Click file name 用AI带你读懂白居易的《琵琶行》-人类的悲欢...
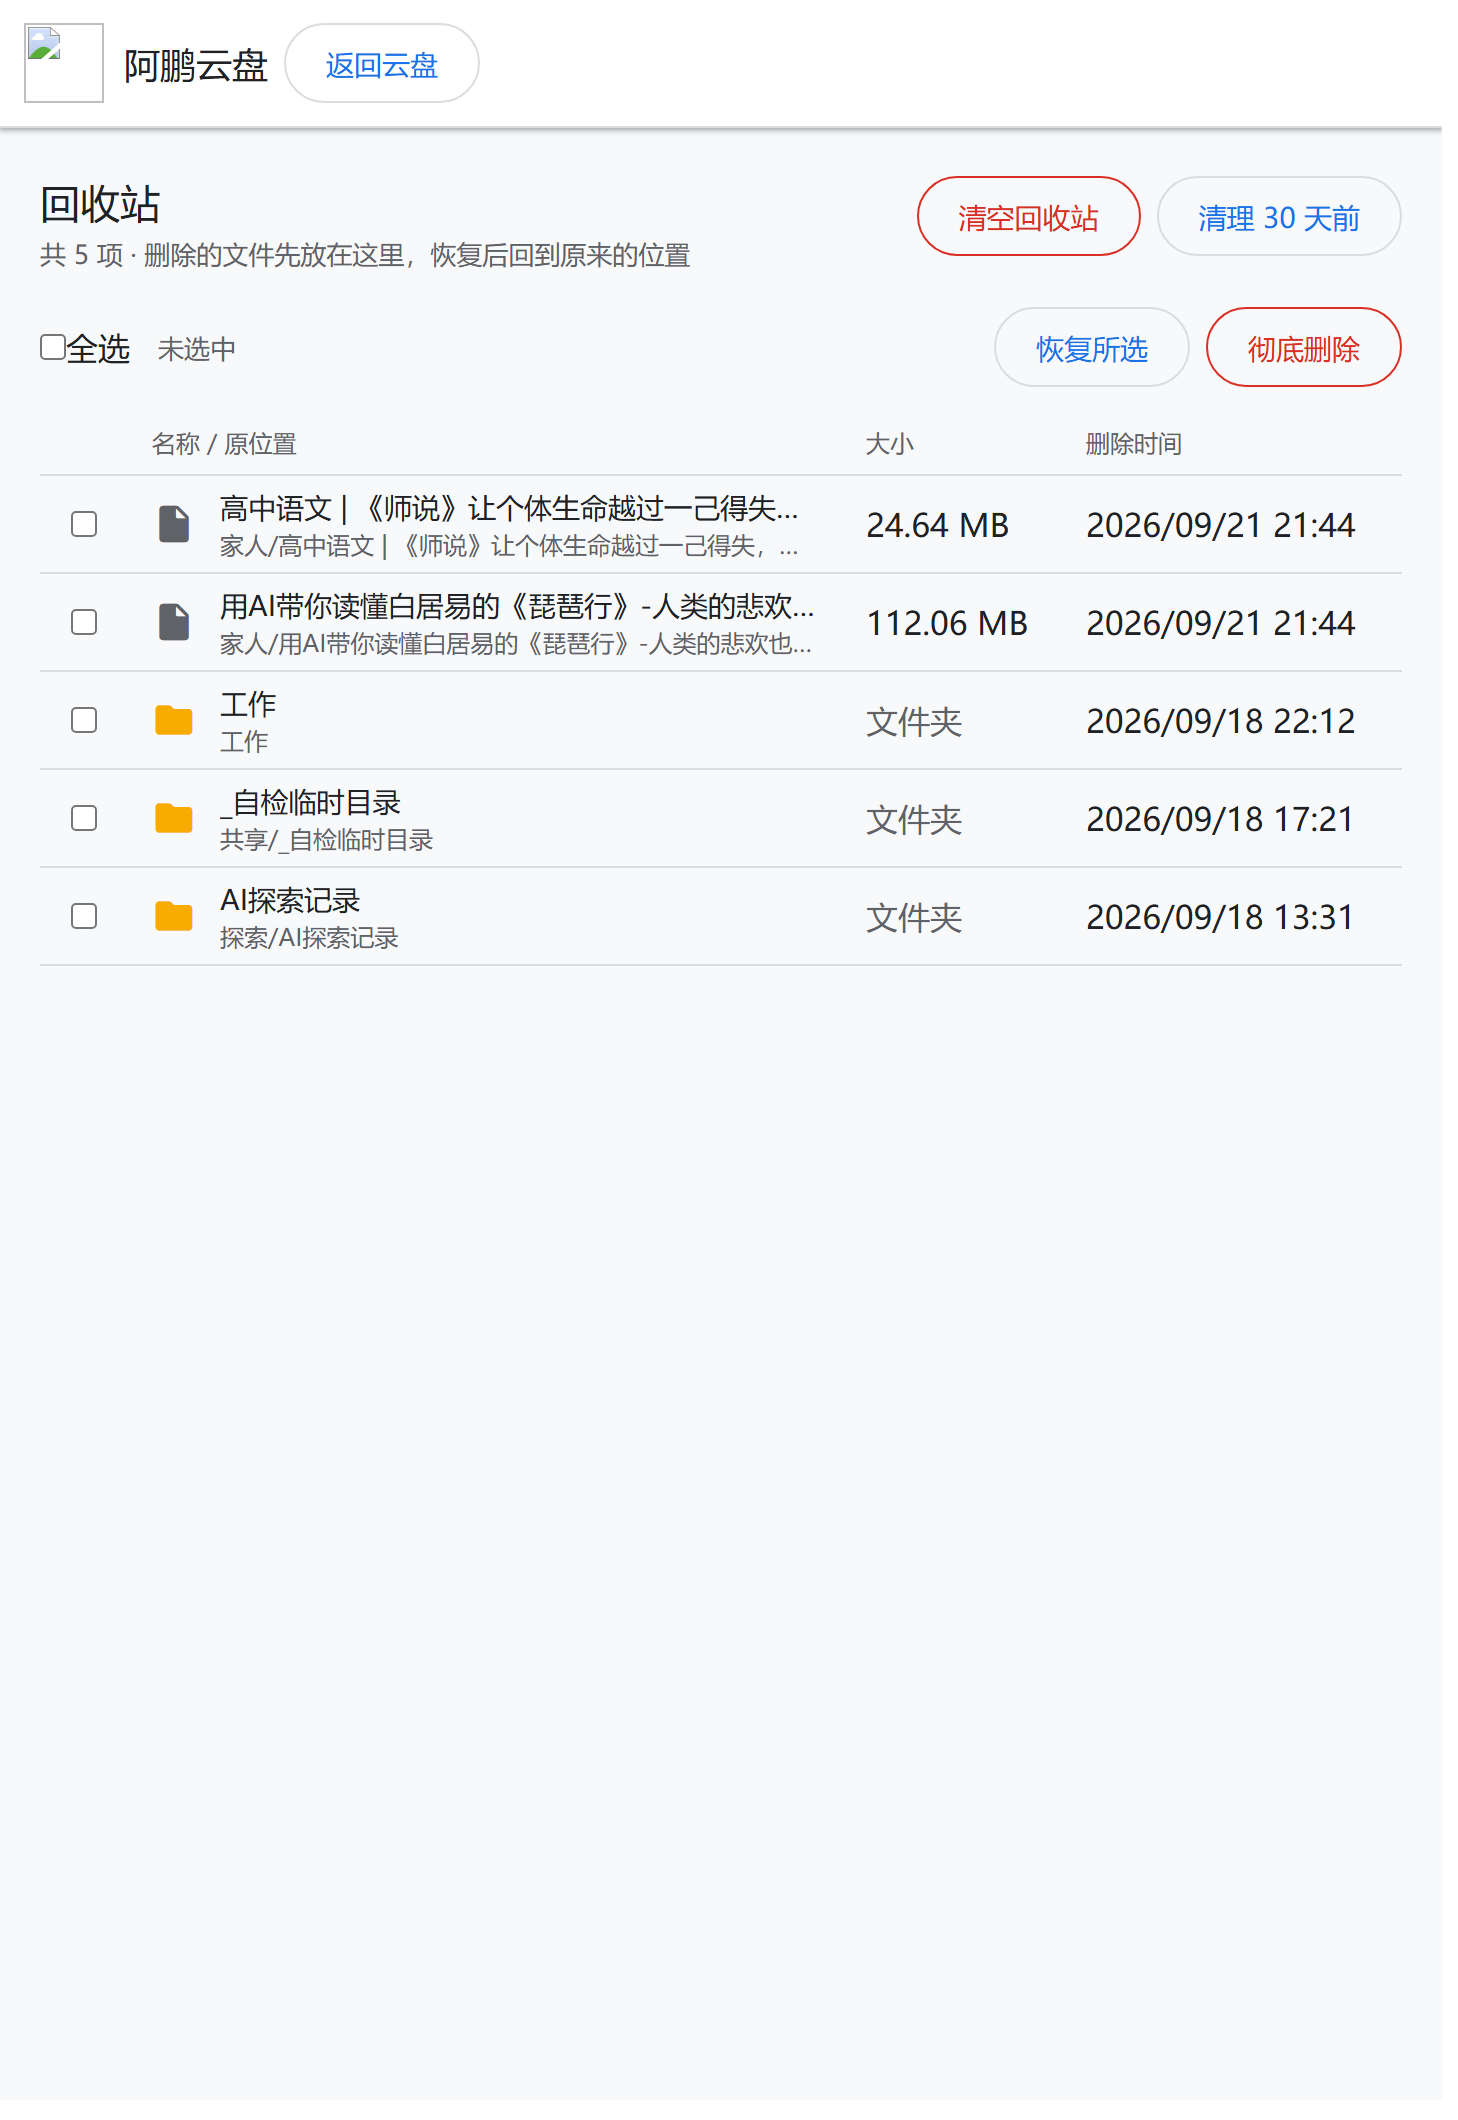The width and height of the screenshot is (1458, 2120). click(517, 606)
